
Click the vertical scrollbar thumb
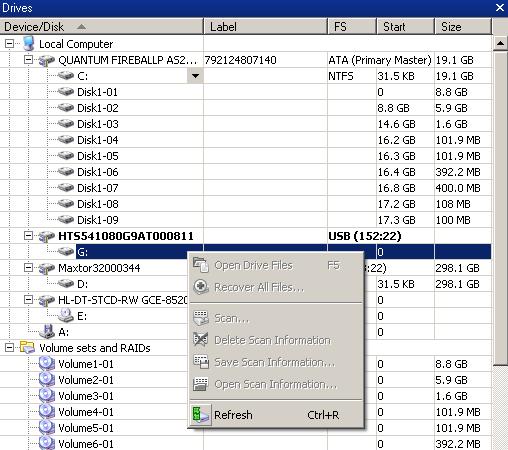(x=500, y=208)
